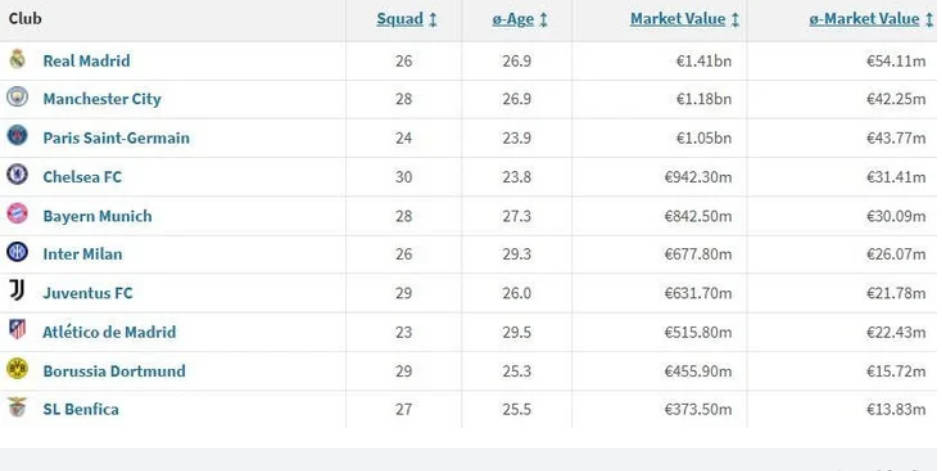Click the Atlético de Madrid crest
The image size is (942, 471).
point(17,329)
